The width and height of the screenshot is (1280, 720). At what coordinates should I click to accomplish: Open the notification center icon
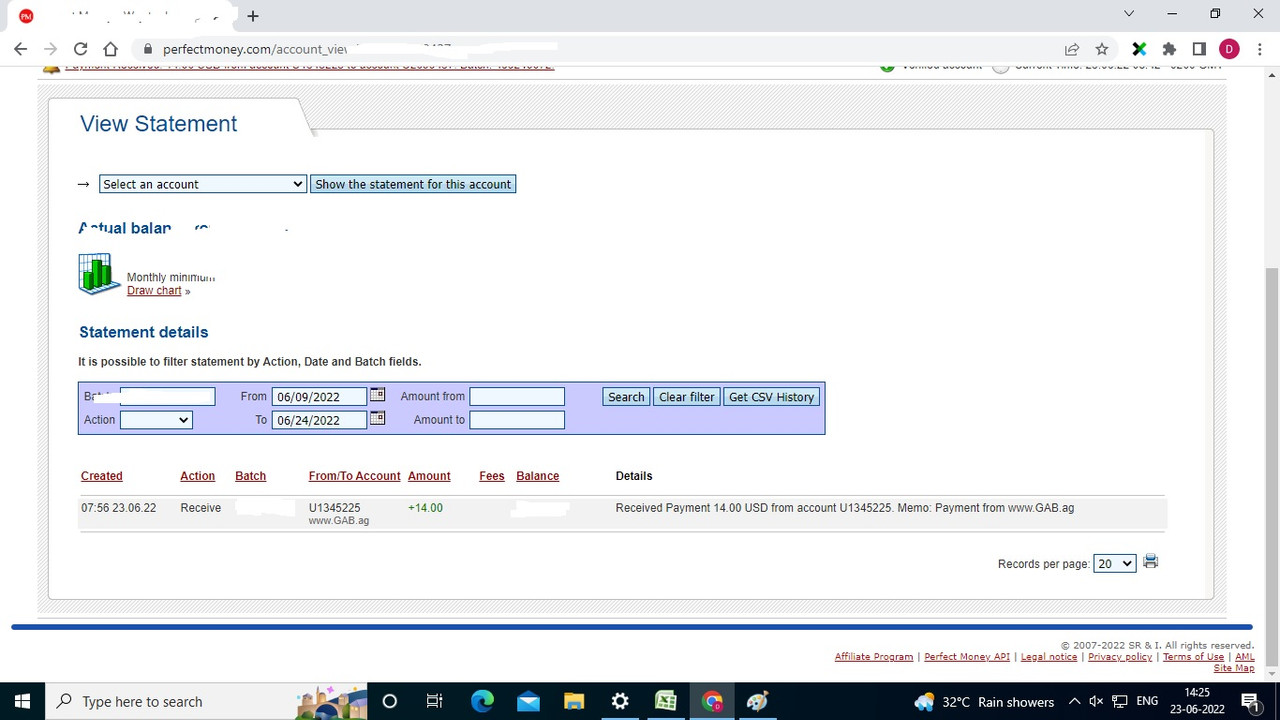pos(1250,702)
